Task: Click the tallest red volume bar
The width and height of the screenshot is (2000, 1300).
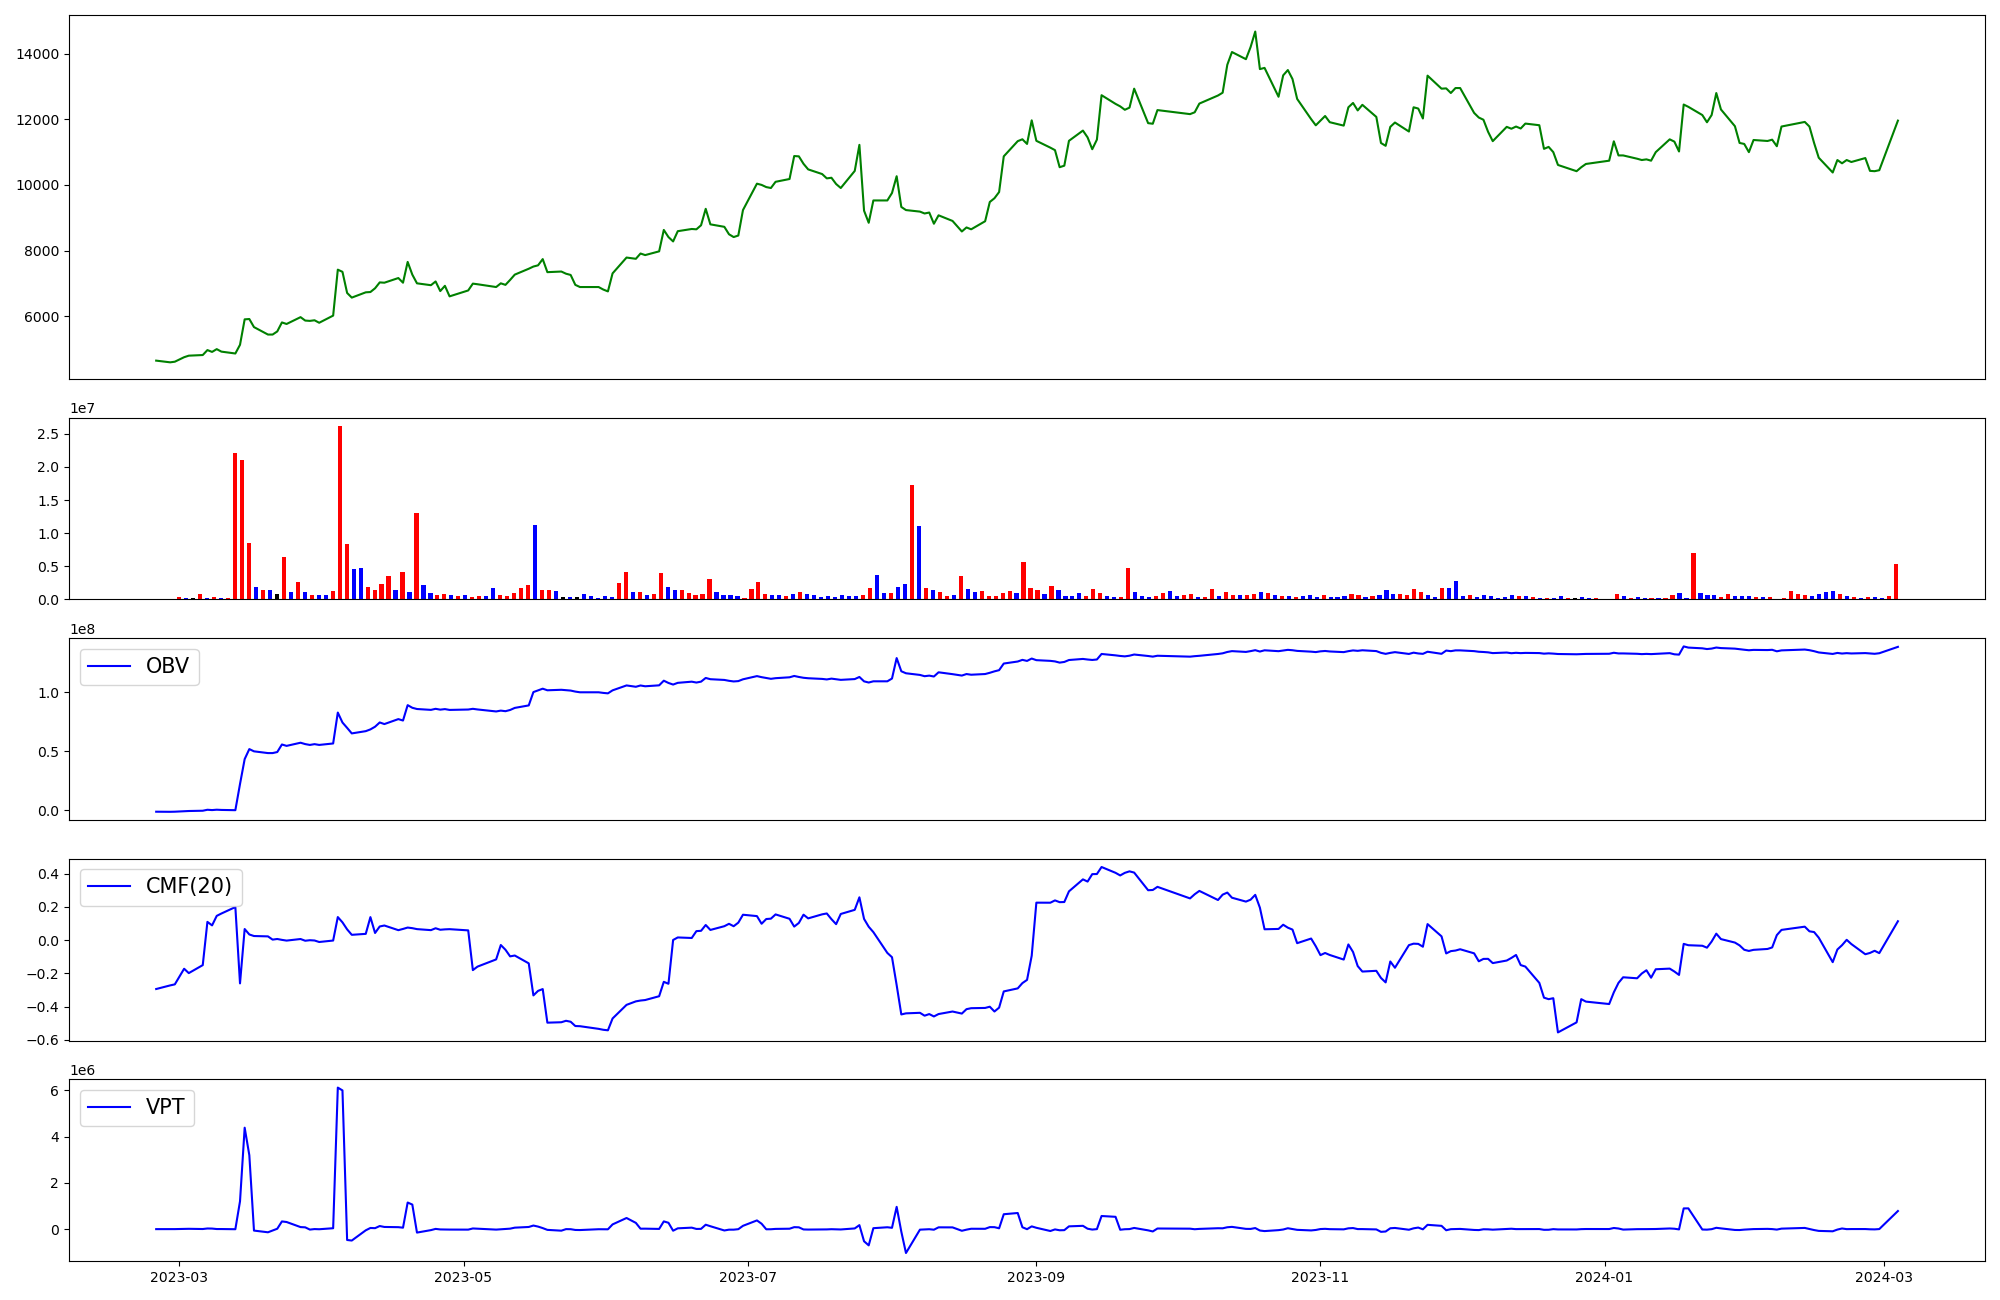Action: click(340, 510)
